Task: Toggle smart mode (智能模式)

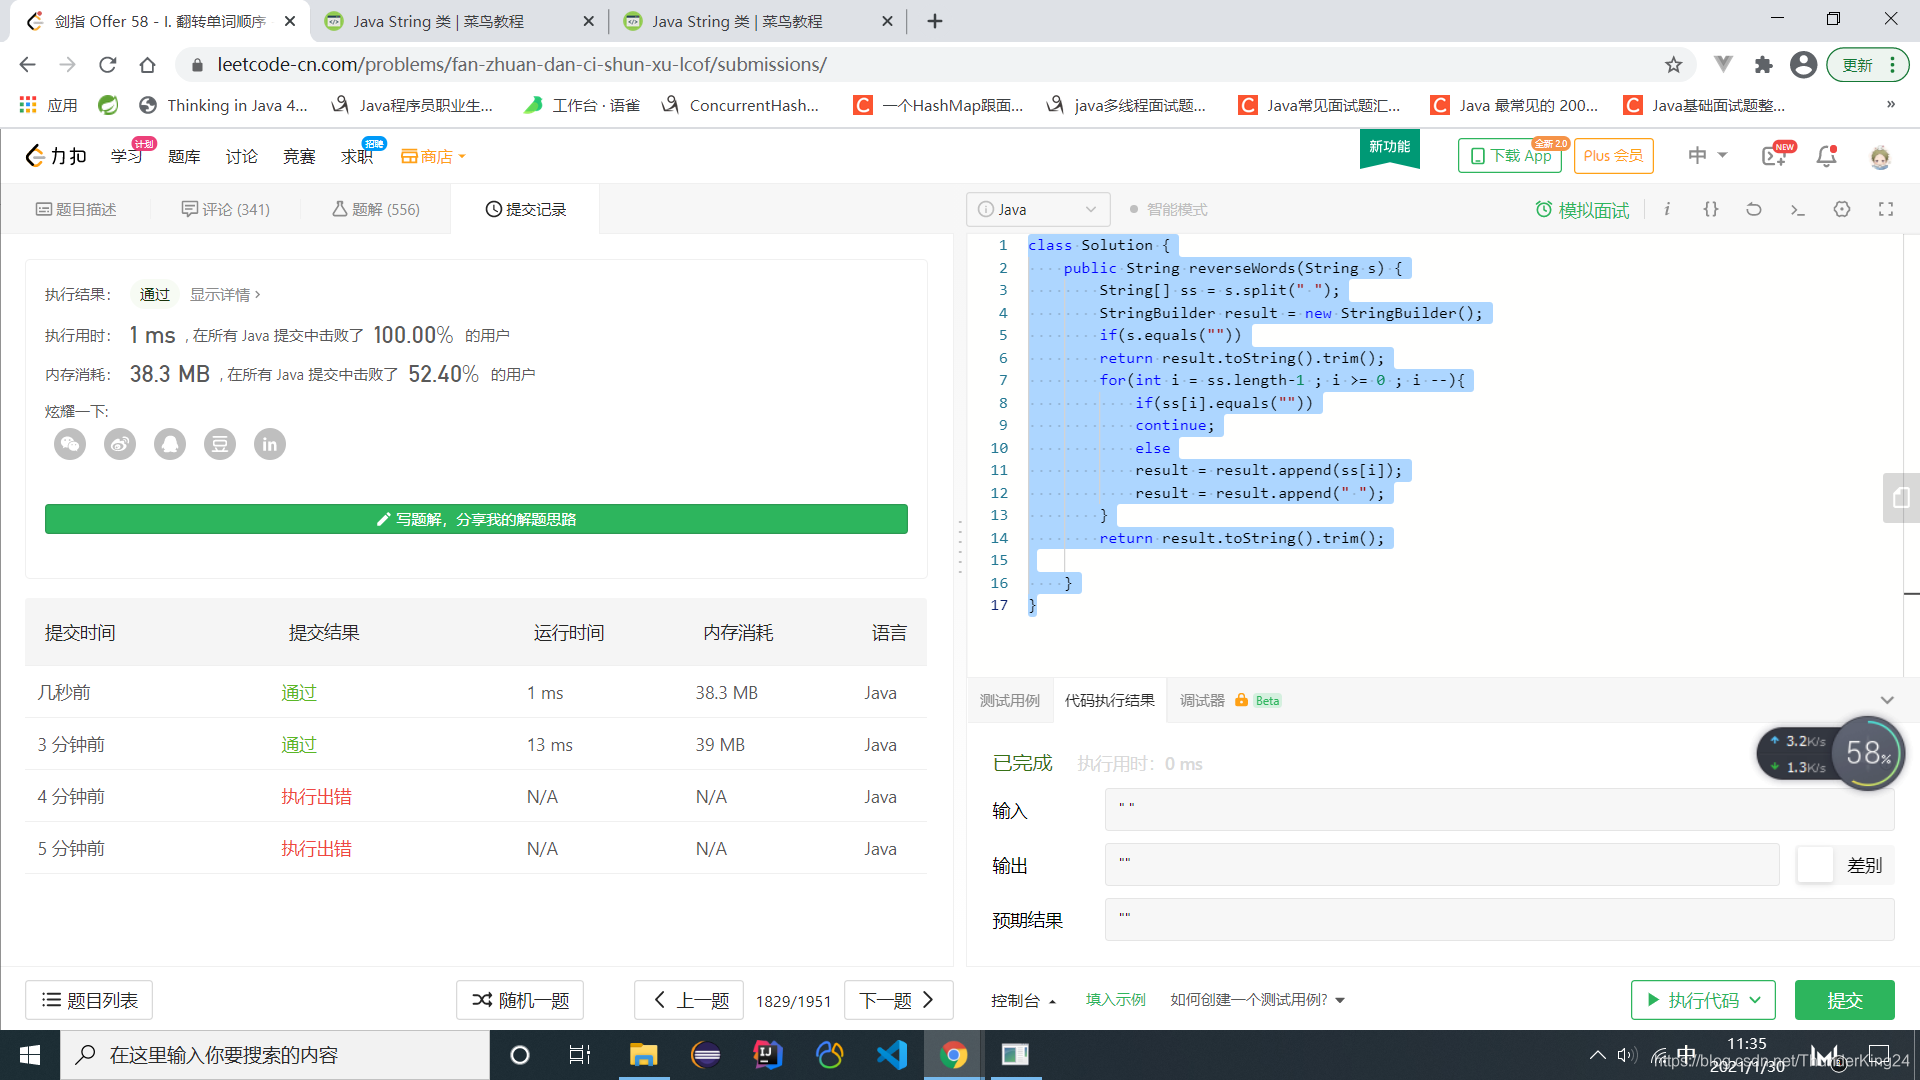Action: click(1168, 210)
